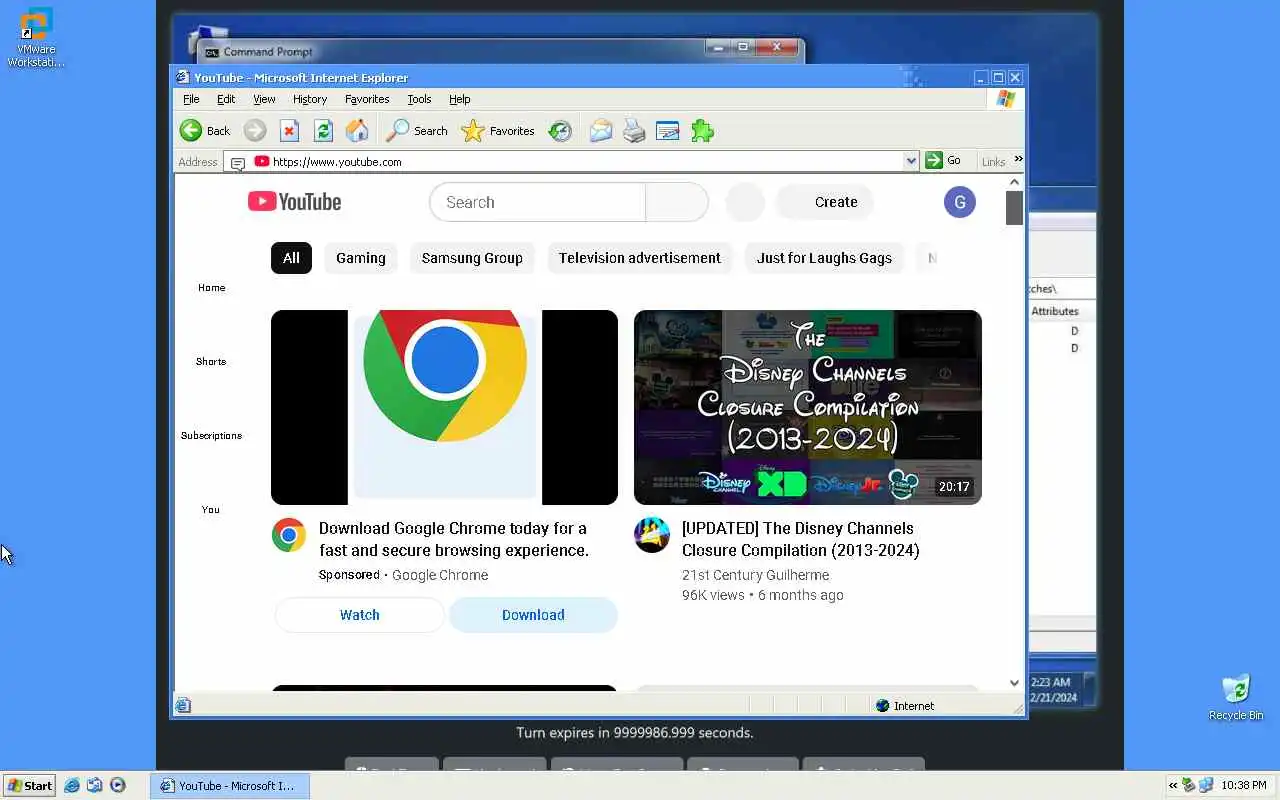Select the All filter chip
The image size is (1280, 800).
click(291, 258)
